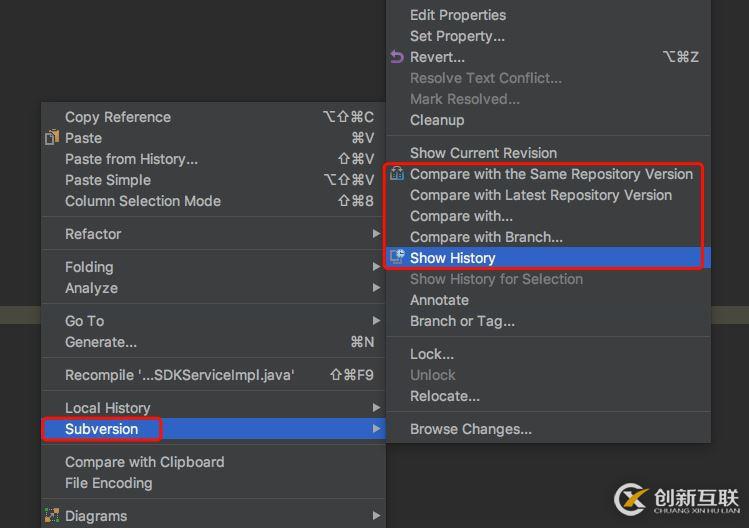Click the Diagrams icon
The height and width of the screenshot is (528, 749).
coord(52,516)
